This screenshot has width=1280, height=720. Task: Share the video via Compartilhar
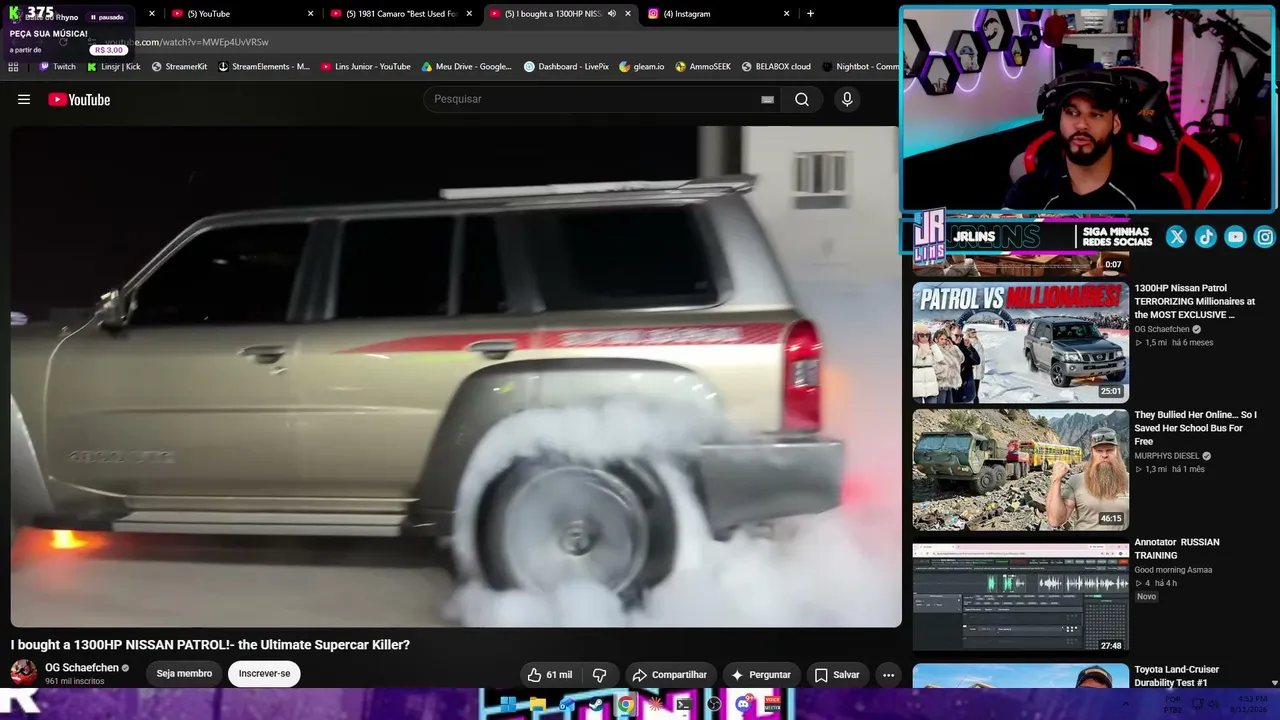pyautogui.click(x=670, y=675)
